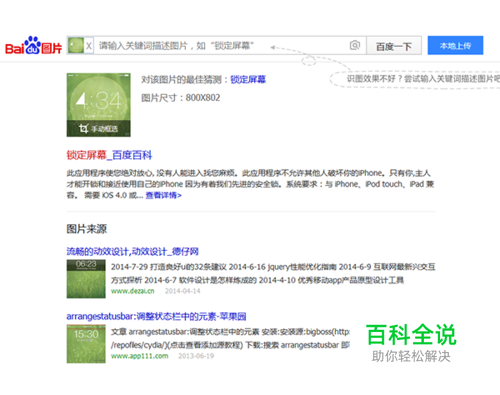
Task: Click the www.app111.com source URL
Action: pyautogui.click(x=140, y=356)
